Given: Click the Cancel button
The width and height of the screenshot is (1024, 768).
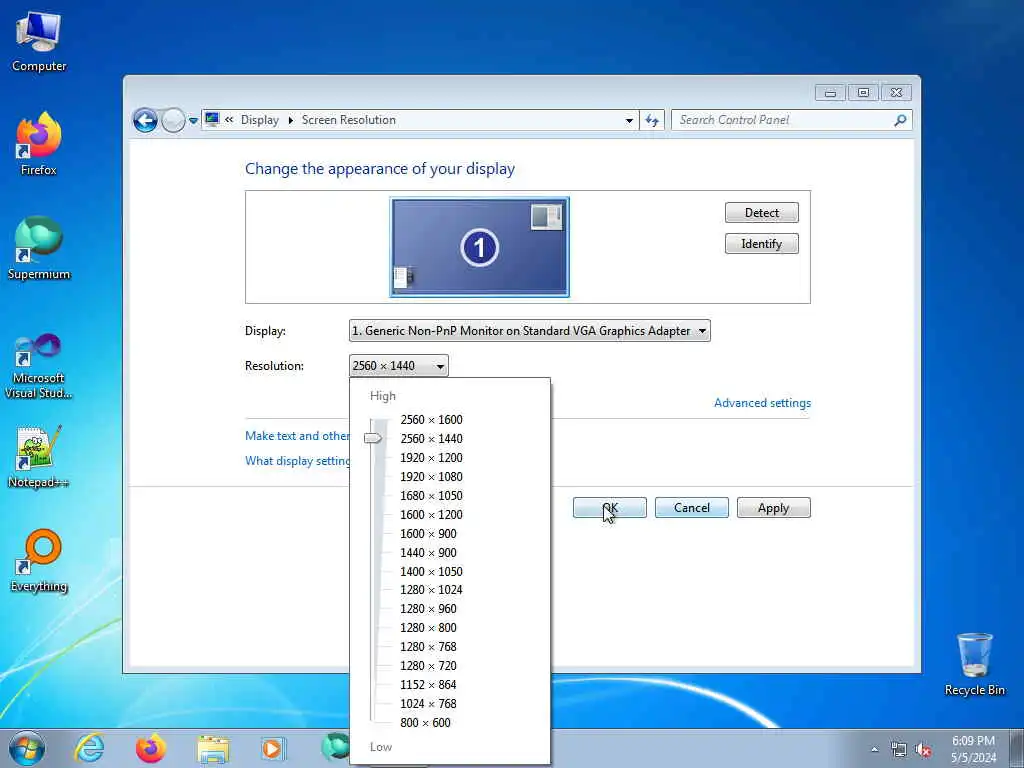Looking at the screenshot, I should point(692,507).
